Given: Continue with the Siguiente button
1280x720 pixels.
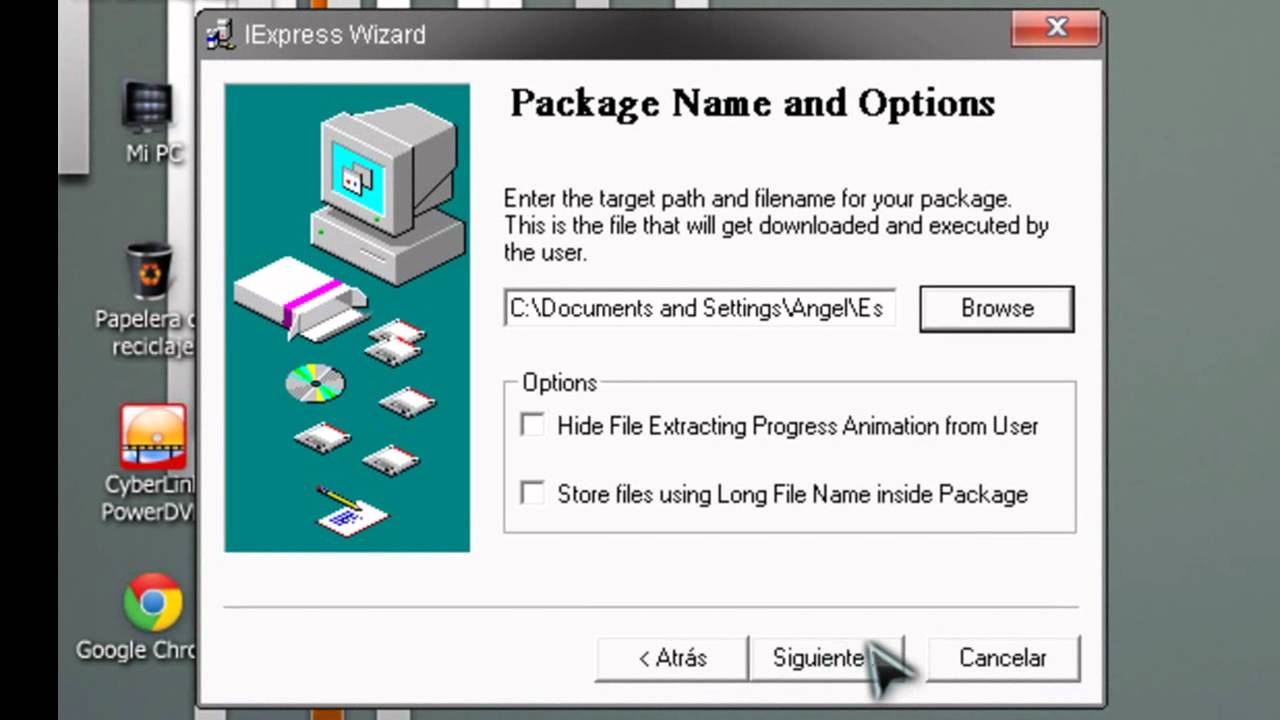Looking at the screenshot, I should 826,658.
